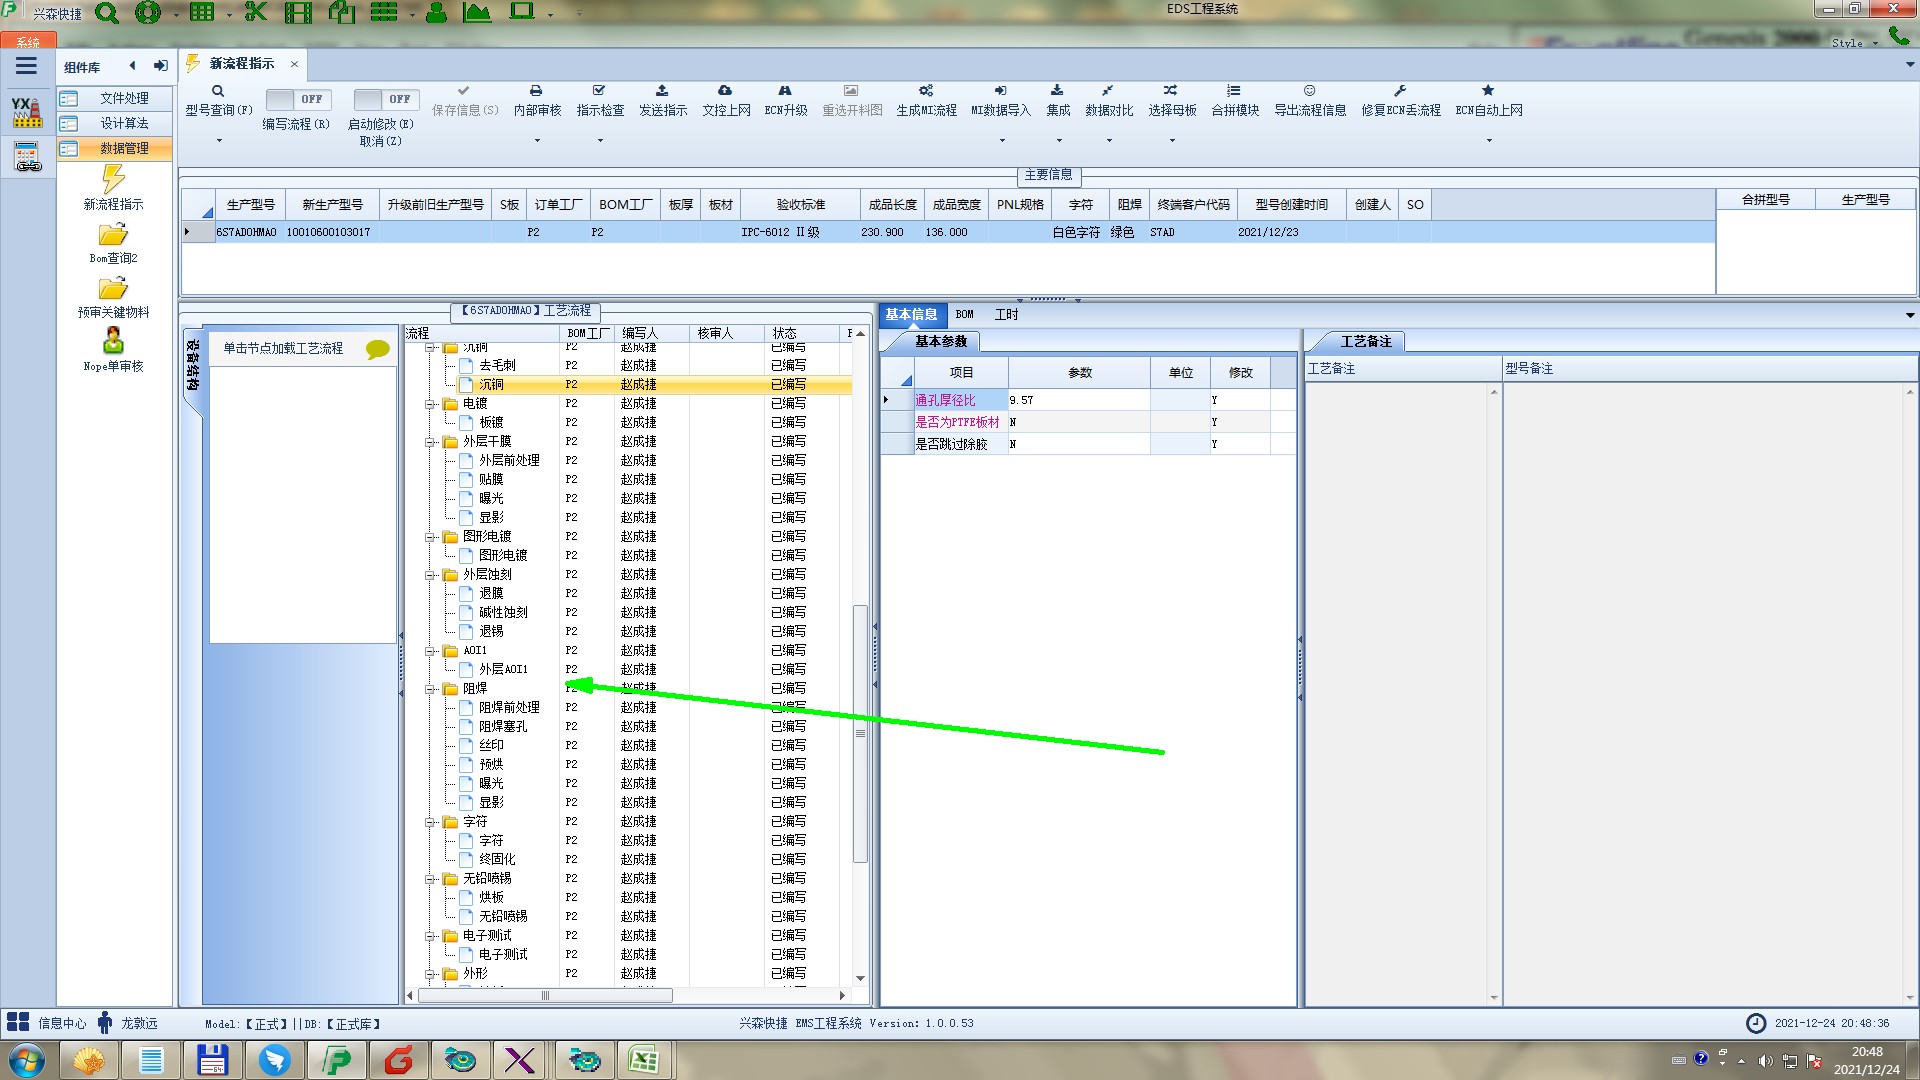Click 重选开料图 button
The width and height of the screenshot is (1920, 1080).
click(852, 103)
